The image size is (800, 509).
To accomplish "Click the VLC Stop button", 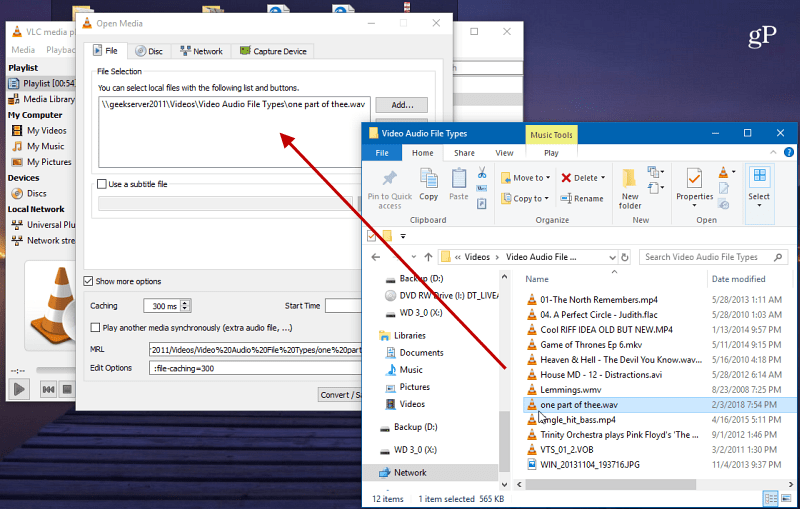I will point(67,390).
